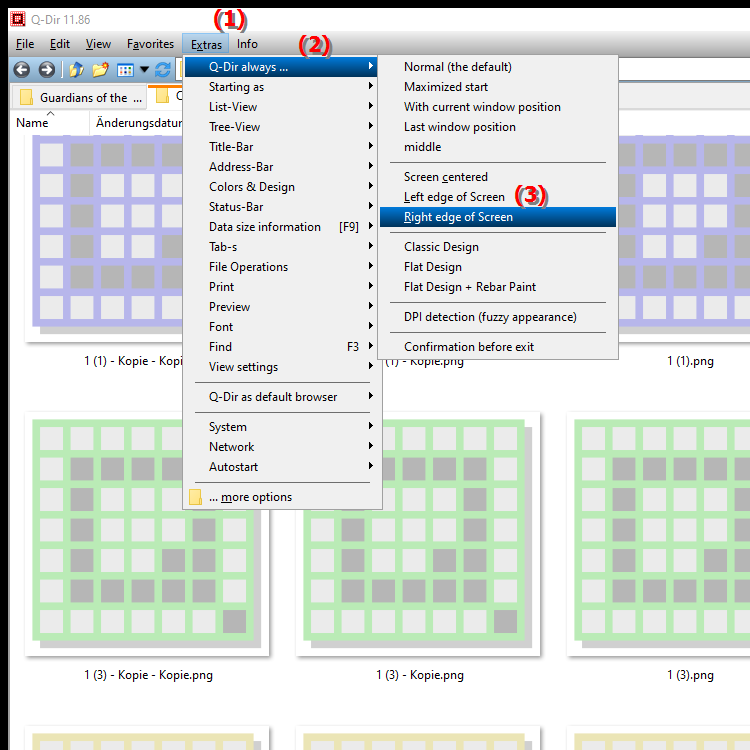Toggle DPI detection (fuzzy appearance)

(x=497, y=317)
